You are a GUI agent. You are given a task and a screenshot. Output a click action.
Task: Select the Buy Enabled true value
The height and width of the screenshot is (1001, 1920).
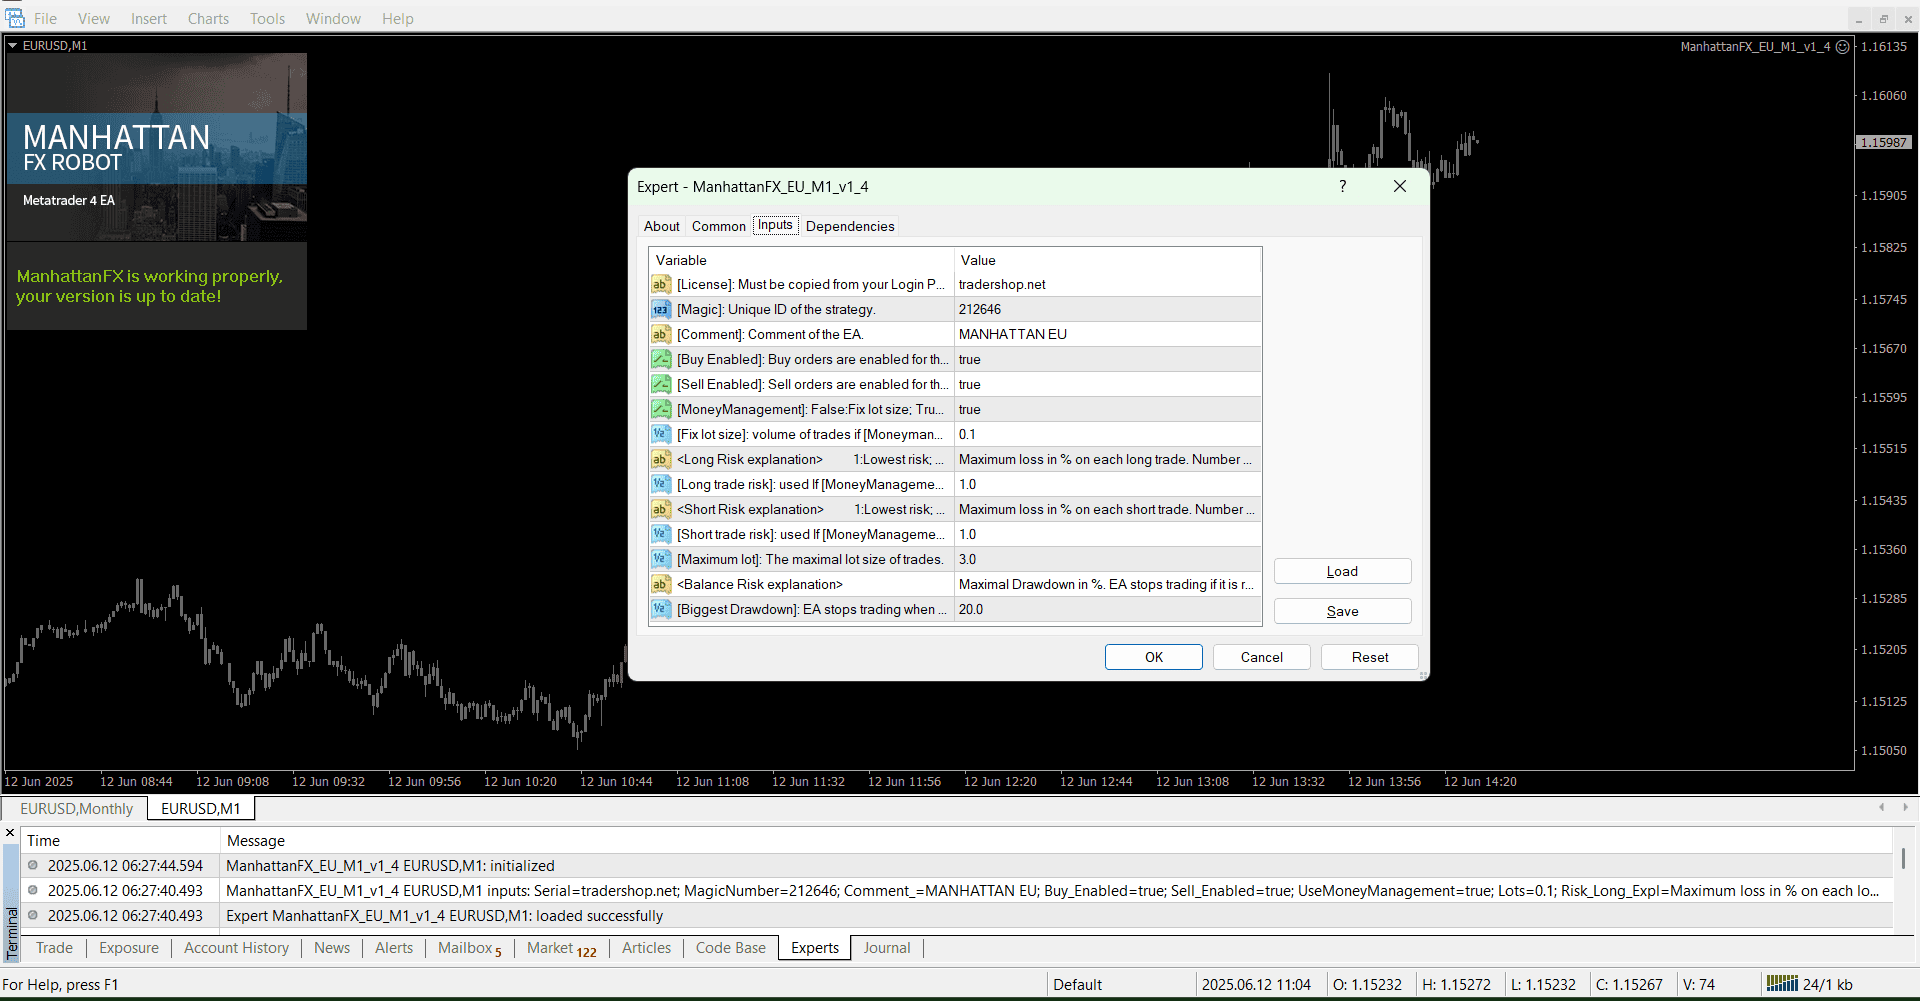[x=1108, y=359]
